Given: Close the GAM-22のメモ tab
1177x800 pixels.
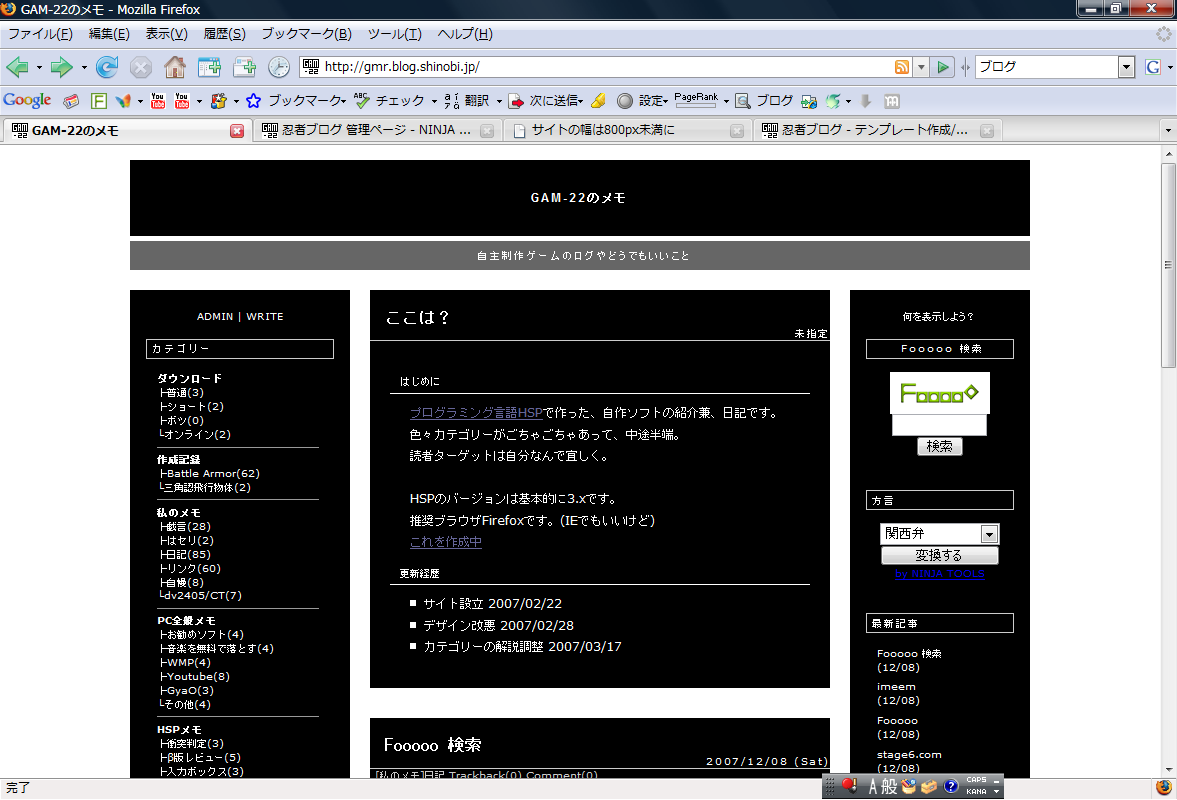Looking at the screenshot, I should [236, 131].
